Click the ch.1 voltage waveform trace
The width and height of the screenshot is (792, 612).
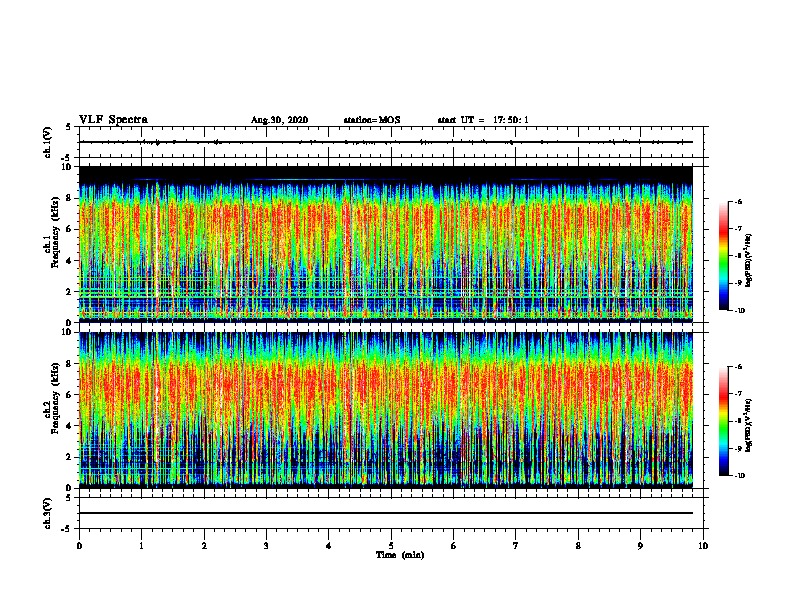coord(386,142)
